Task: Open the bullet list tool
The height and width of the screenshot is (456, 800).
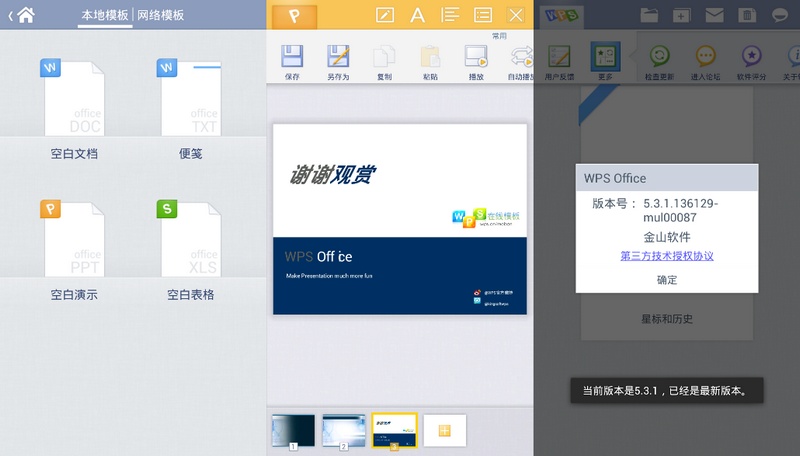Action: (483, 15)
